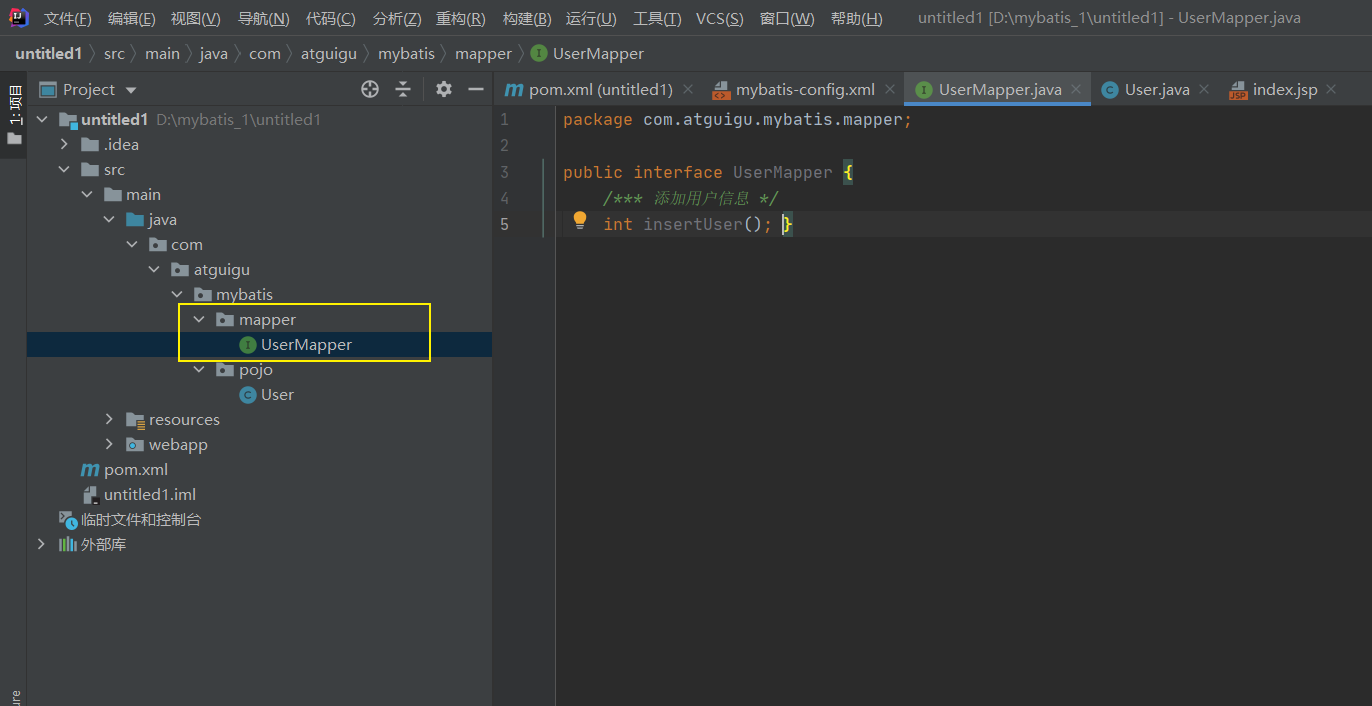This screenshot has width=1372, height=706.
Task: Click the locate-in-project crosshair icon
Action: click(x=370, y=89)
